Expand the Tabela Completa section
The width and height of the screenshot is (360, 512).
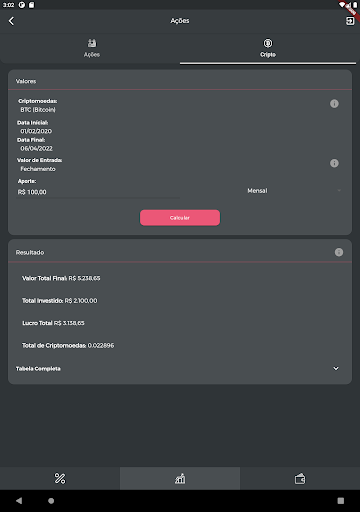click(180, 369)
